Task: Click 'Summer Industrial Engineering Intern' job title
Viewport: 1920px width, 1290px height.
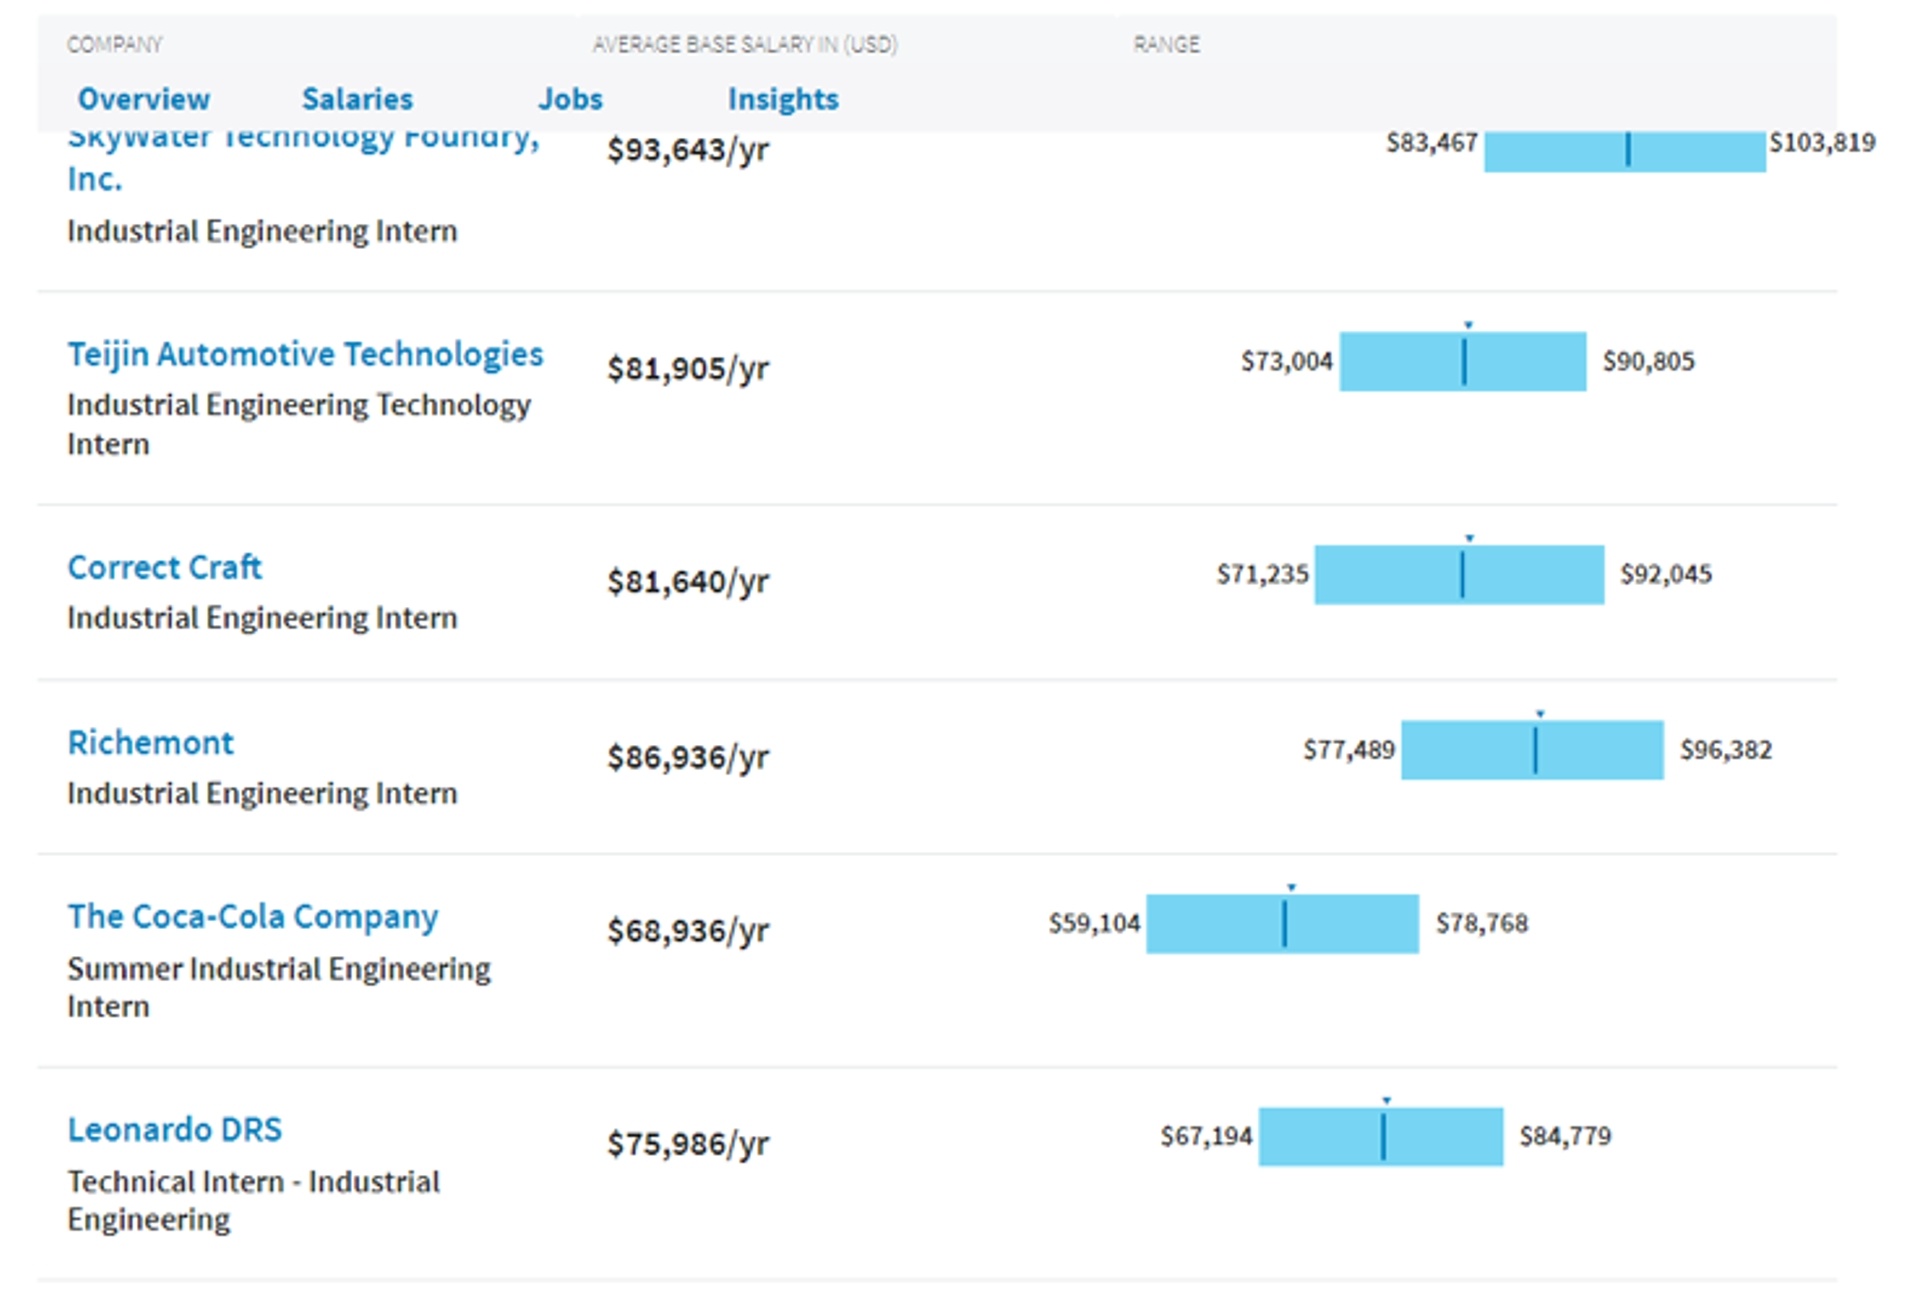Action: [279, 987]
